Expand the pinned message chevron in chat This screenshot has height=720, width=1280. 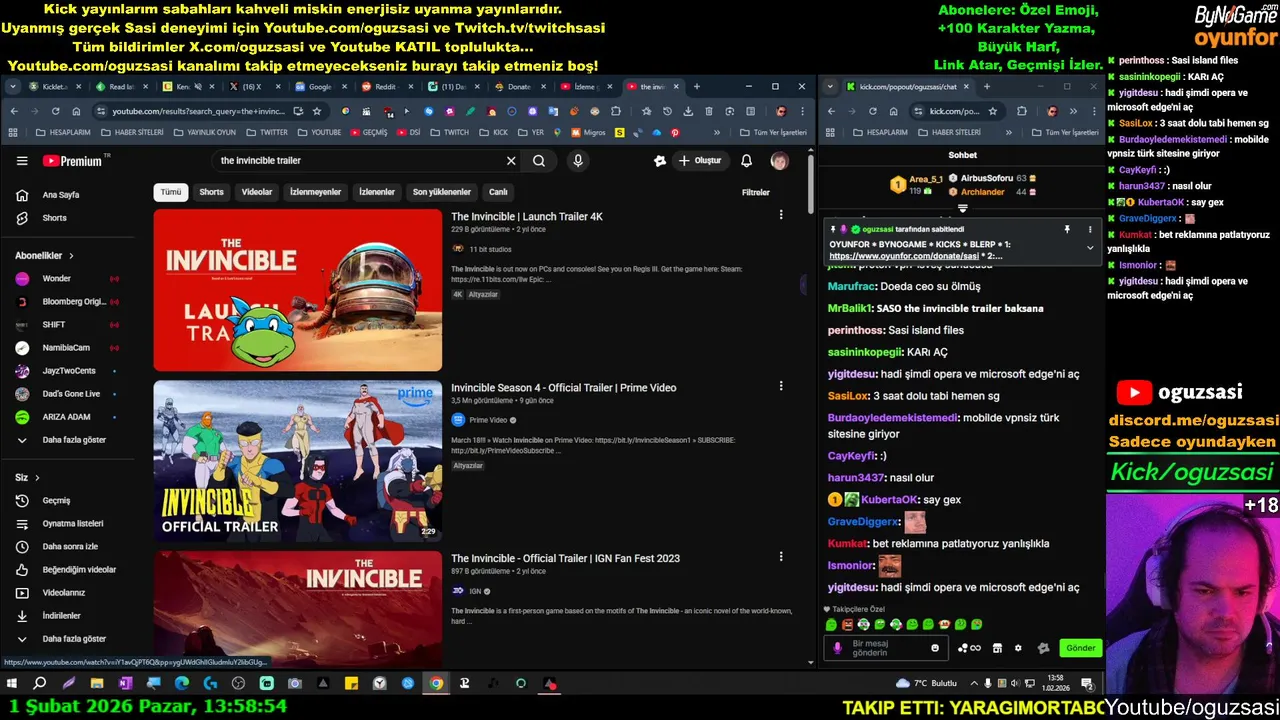click(x=1090, y=247)
